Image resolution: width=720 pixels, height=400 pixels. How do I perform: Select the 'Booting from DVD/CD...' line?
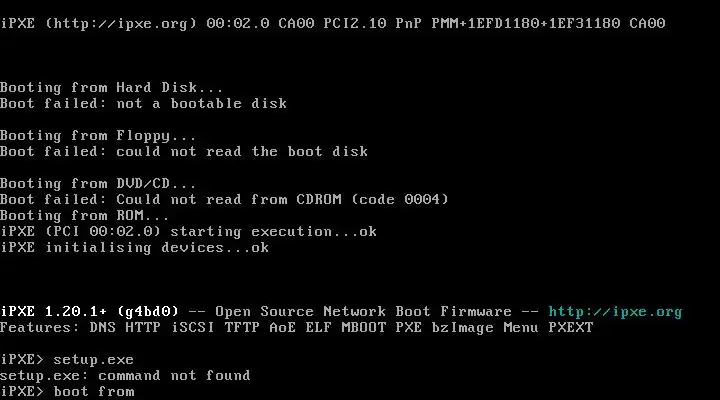point(98,184)
